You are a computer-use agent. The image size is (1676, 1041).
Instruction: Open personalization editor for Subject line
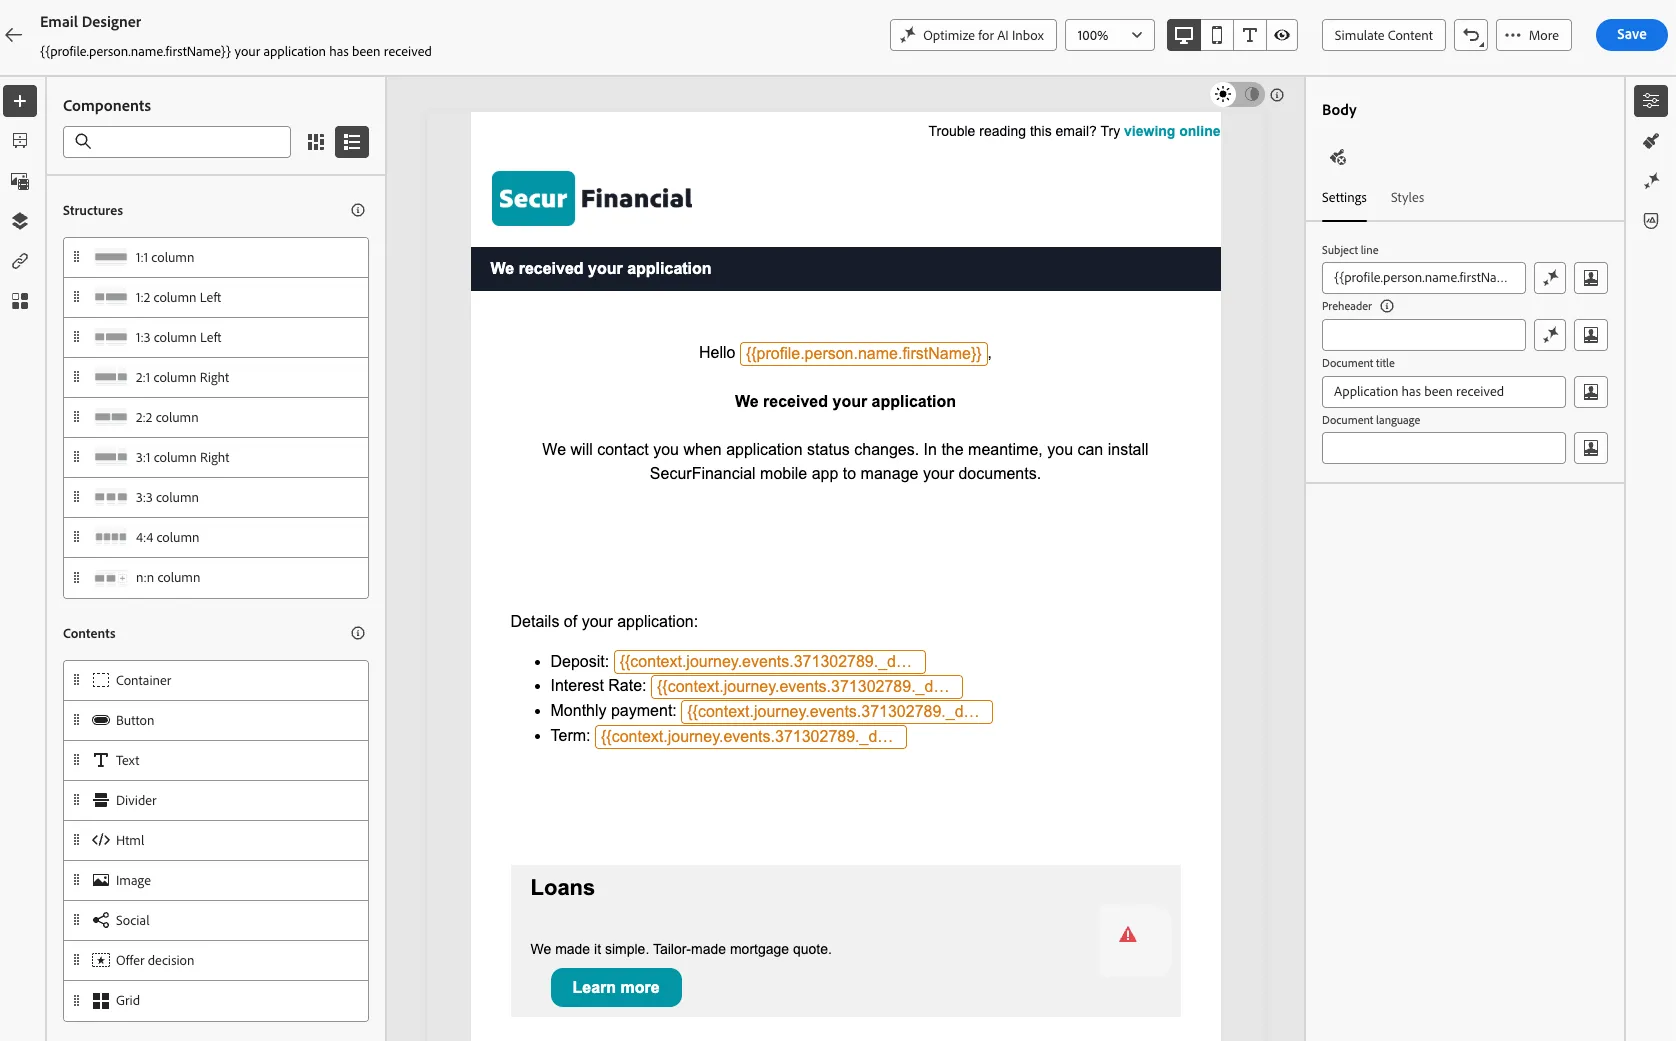pyautogui.click(x=1591, y=278)
